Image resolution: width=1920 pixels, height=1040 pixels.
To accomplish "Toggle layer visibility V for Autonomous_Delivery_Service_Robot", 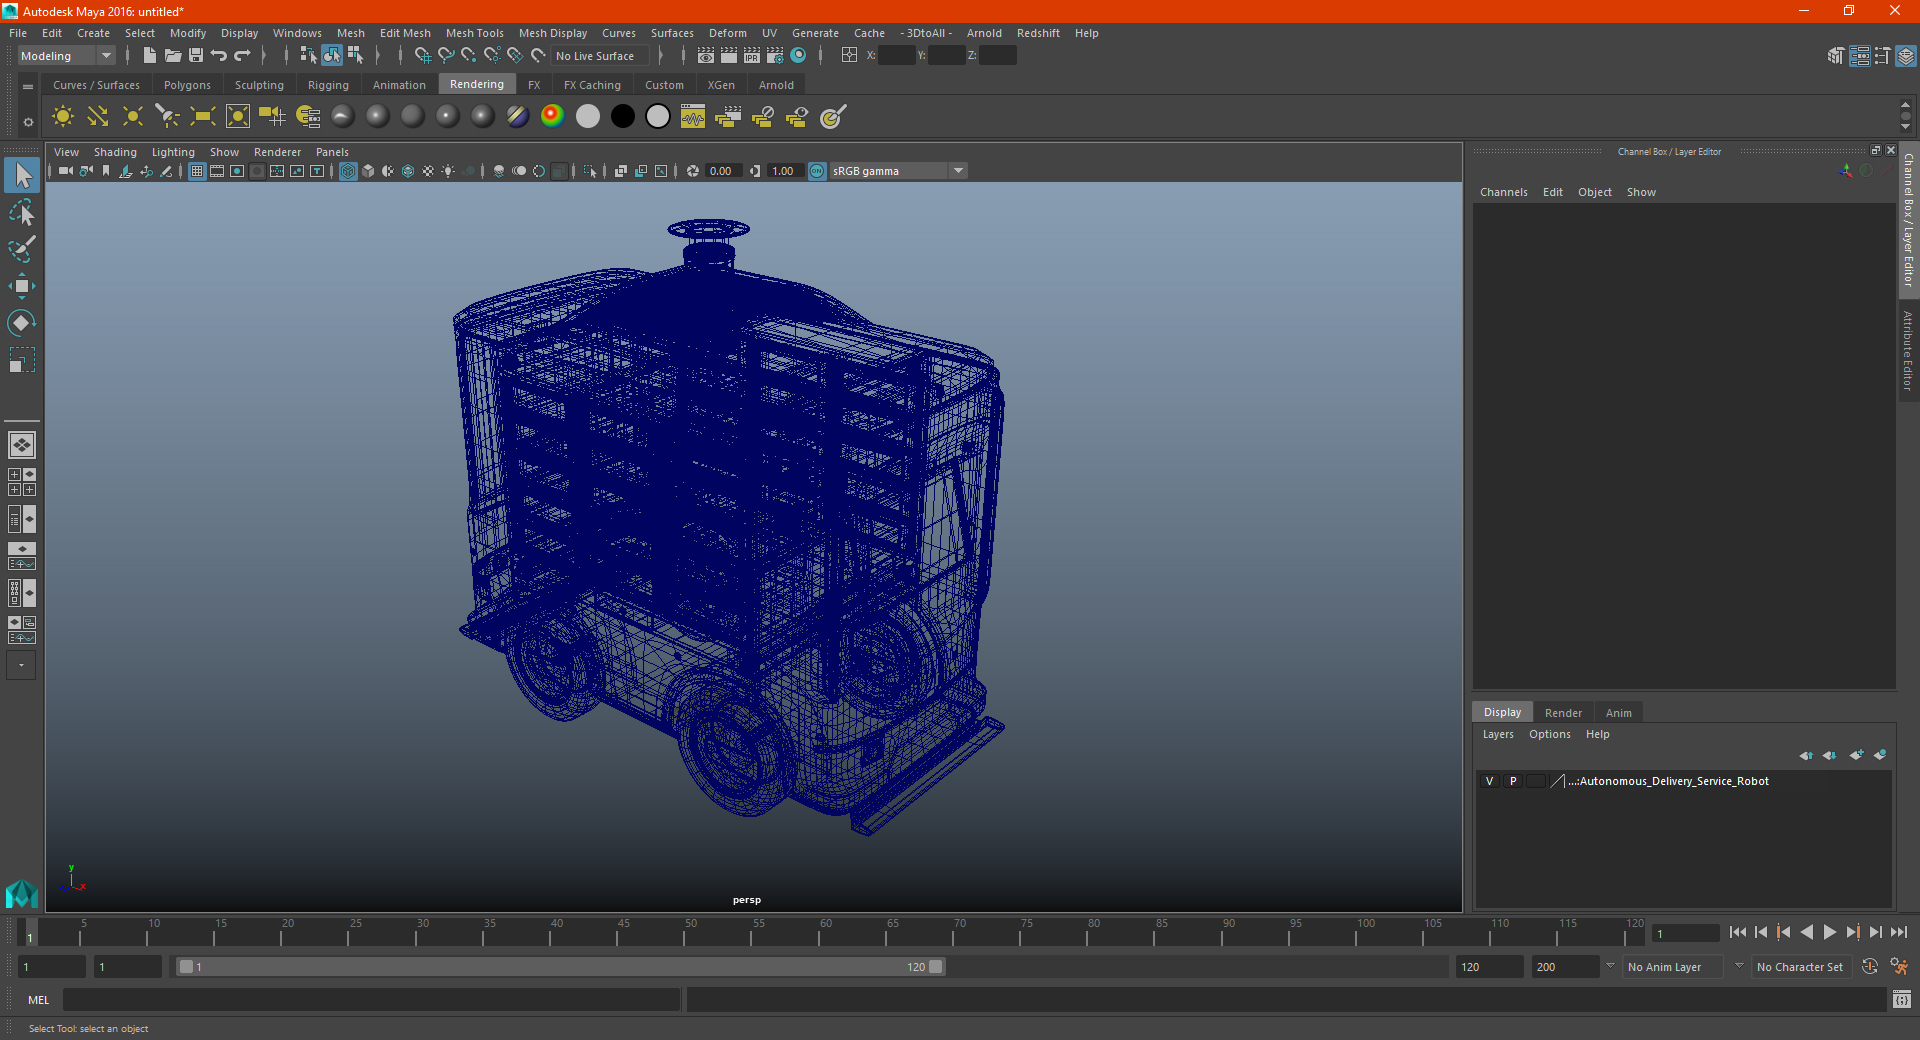I will point(1489,781).
